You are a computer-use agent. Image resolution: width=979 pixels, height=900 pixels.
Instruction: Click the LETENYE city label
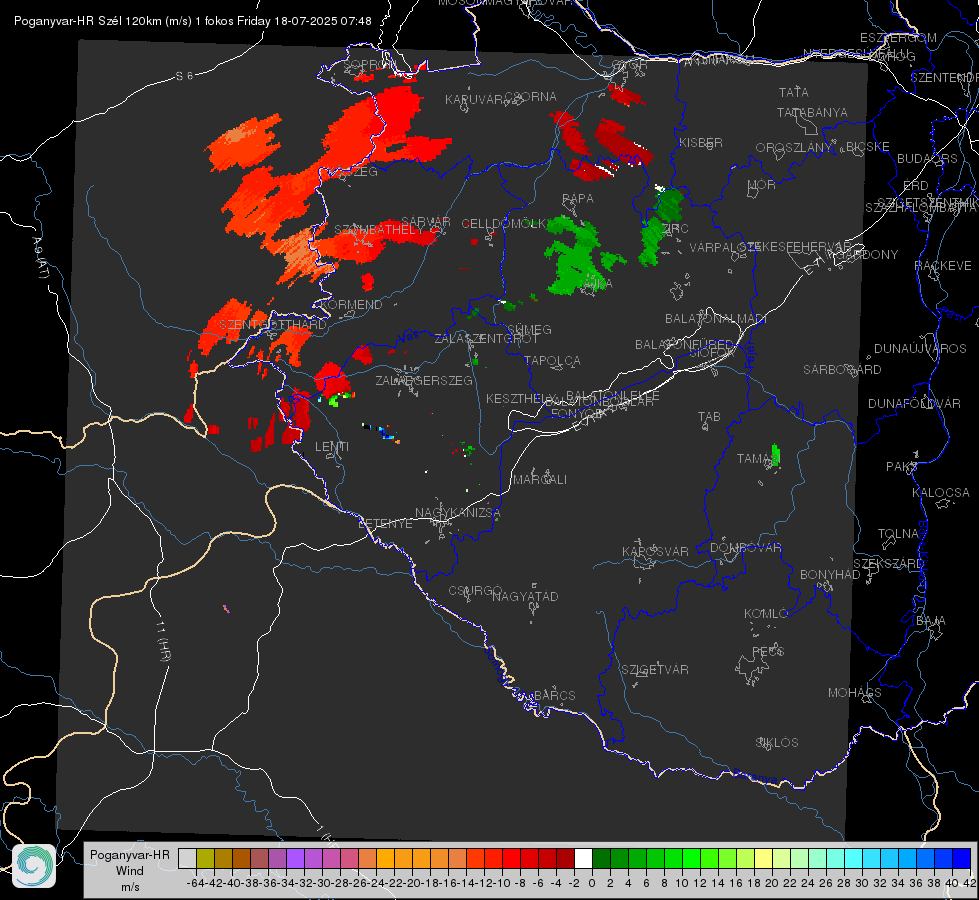[x=385, y=524]
